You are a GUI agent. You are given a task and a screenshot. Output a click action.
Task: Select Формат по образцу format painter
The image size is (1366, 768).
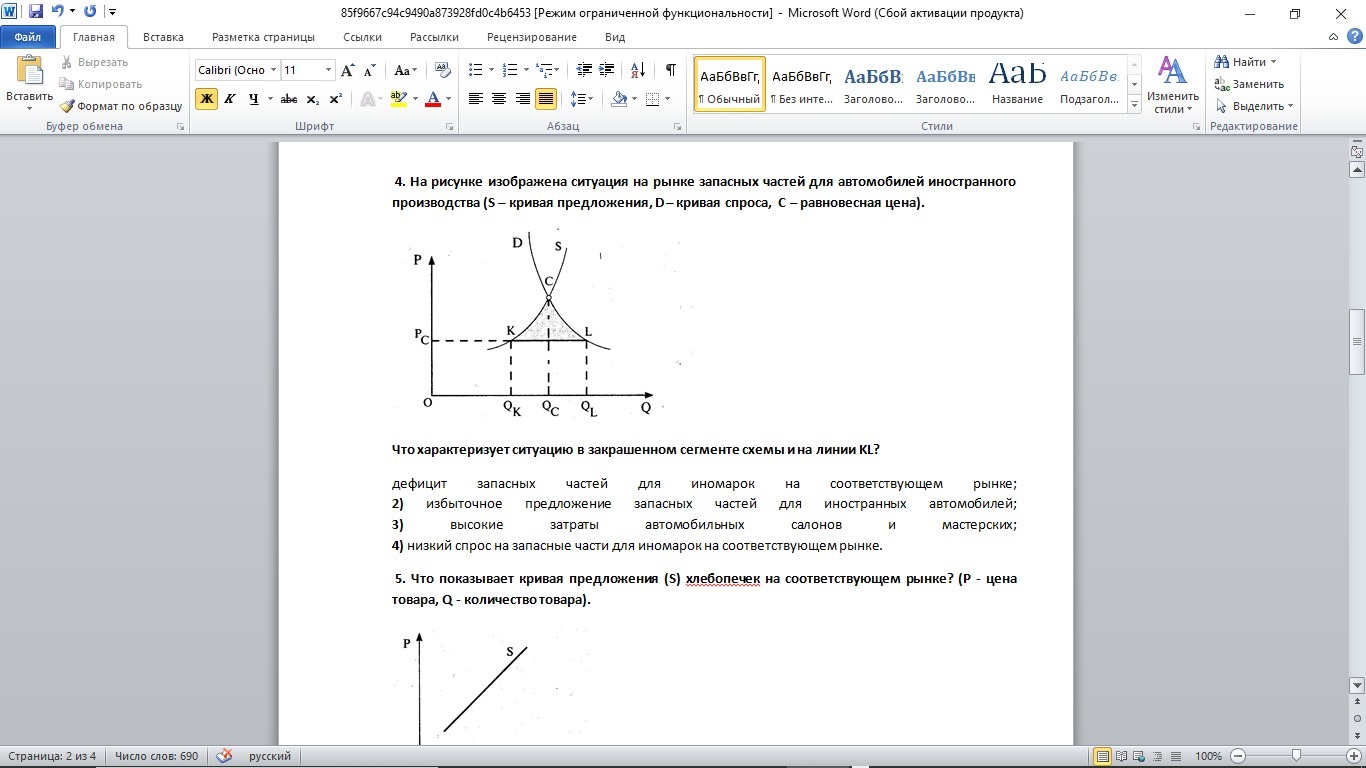tap(121, 106)
